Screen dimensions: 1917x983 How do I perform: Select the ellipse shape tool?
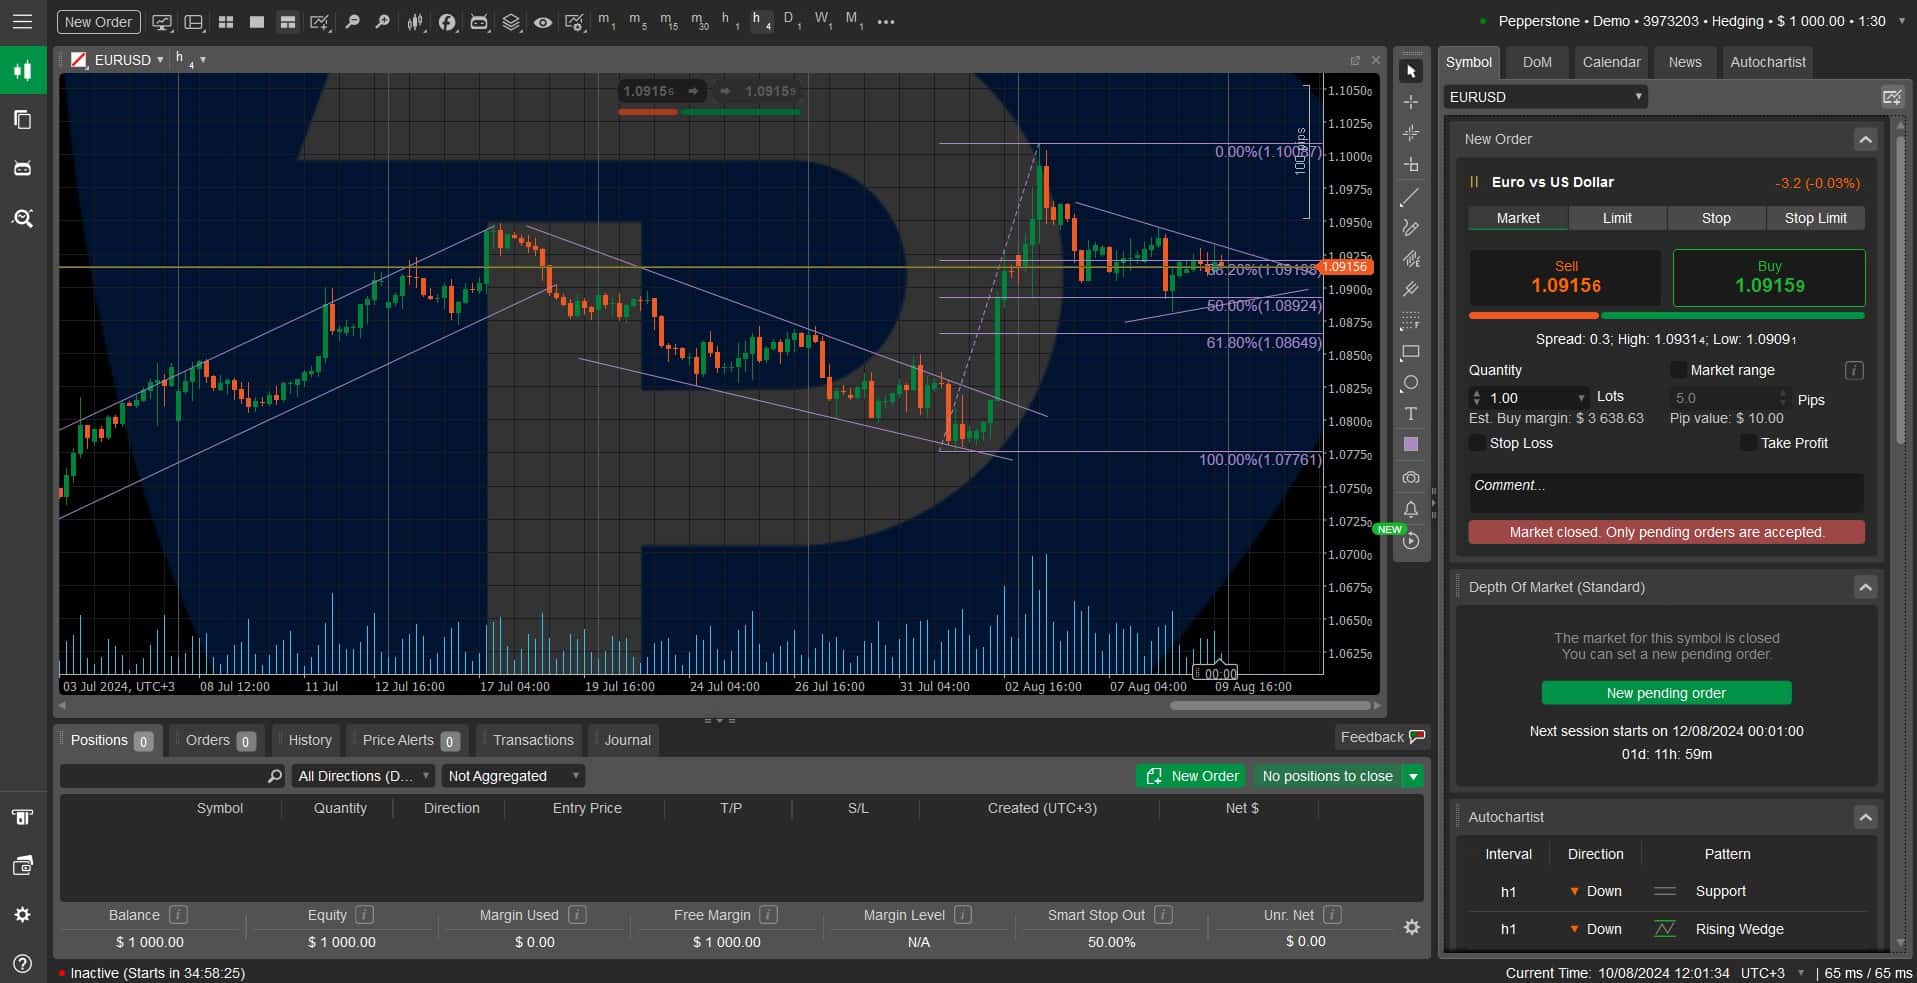point(1411,383)
